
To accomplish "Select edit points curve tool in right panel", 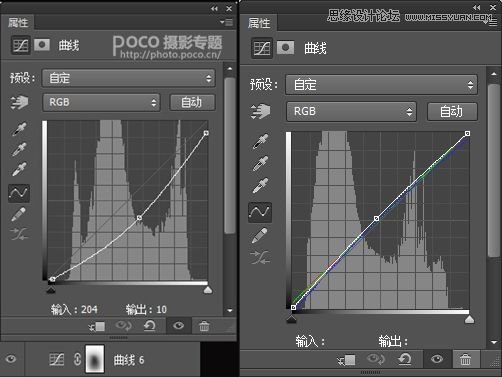I will [260, 212].
